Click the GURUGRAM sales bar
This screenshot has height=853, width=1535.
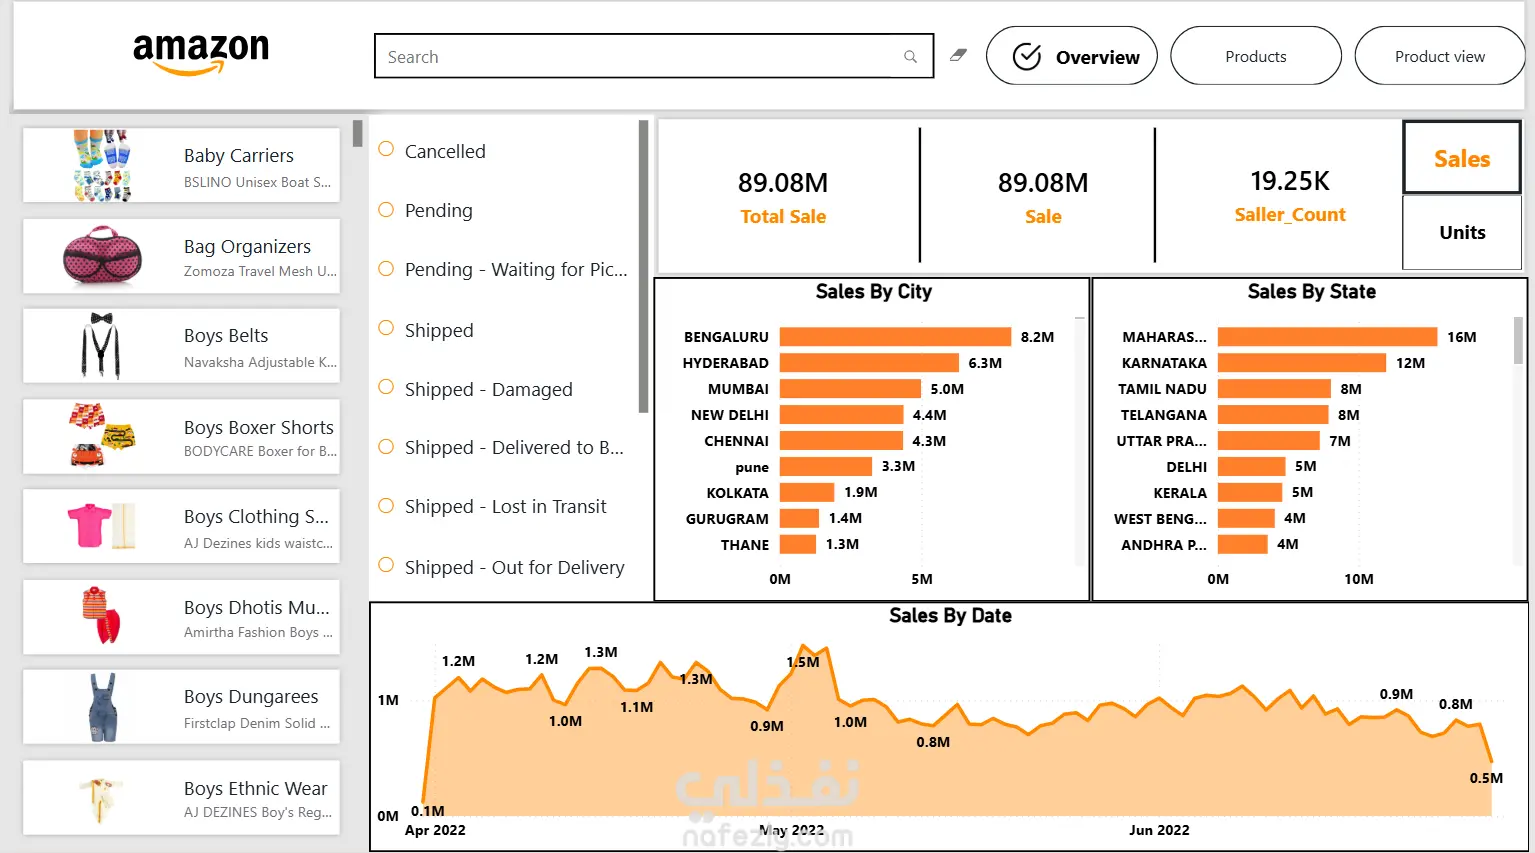click(799, 518)
